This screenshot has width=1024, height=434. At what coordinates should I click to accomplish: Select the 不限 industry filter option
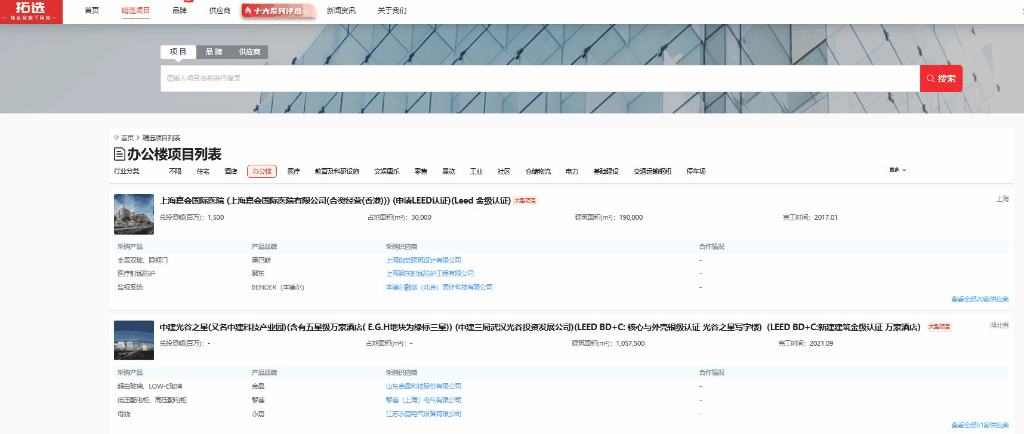175,171
